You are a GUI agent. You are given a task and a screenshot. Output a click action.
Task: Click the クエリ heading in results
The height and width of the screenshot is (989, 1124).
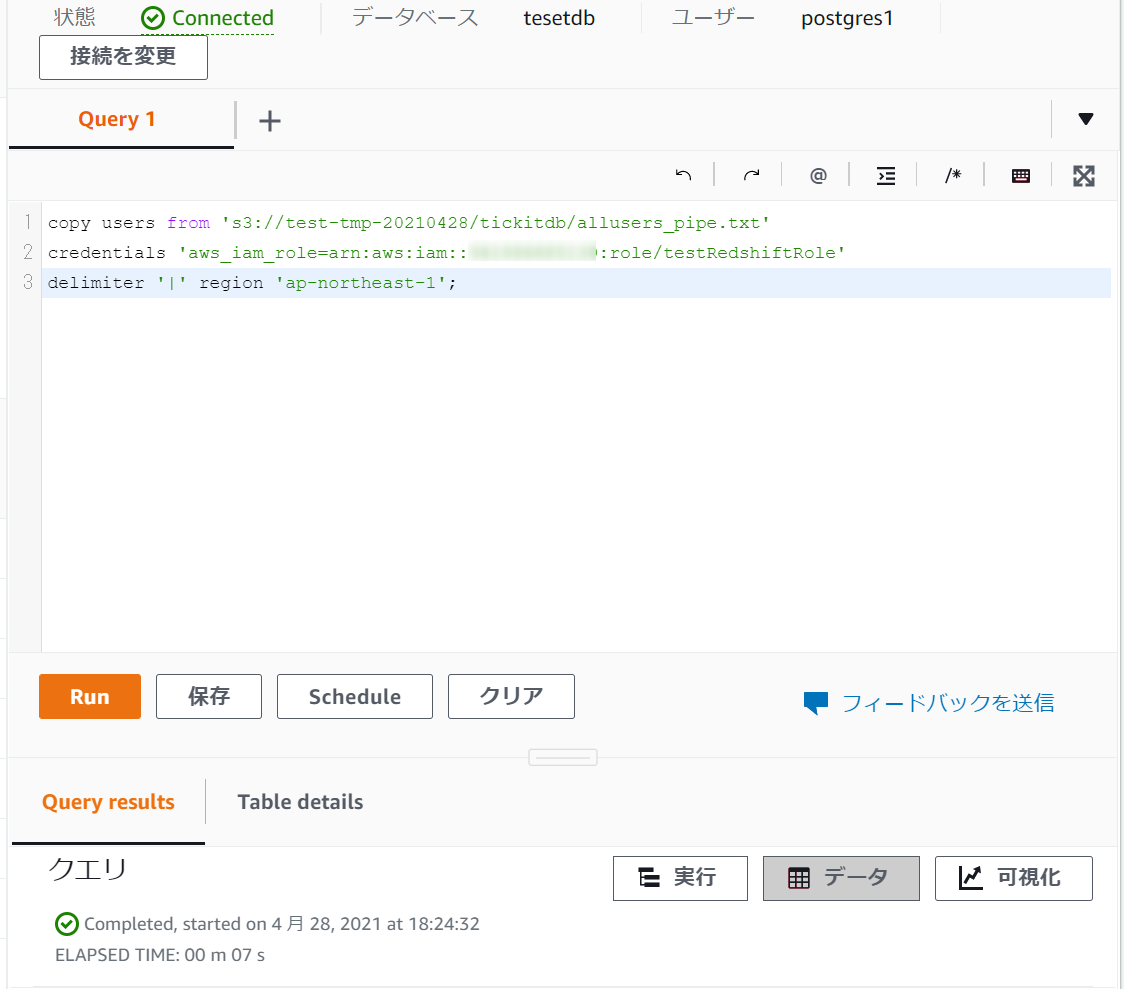click(x=87, y=869)
